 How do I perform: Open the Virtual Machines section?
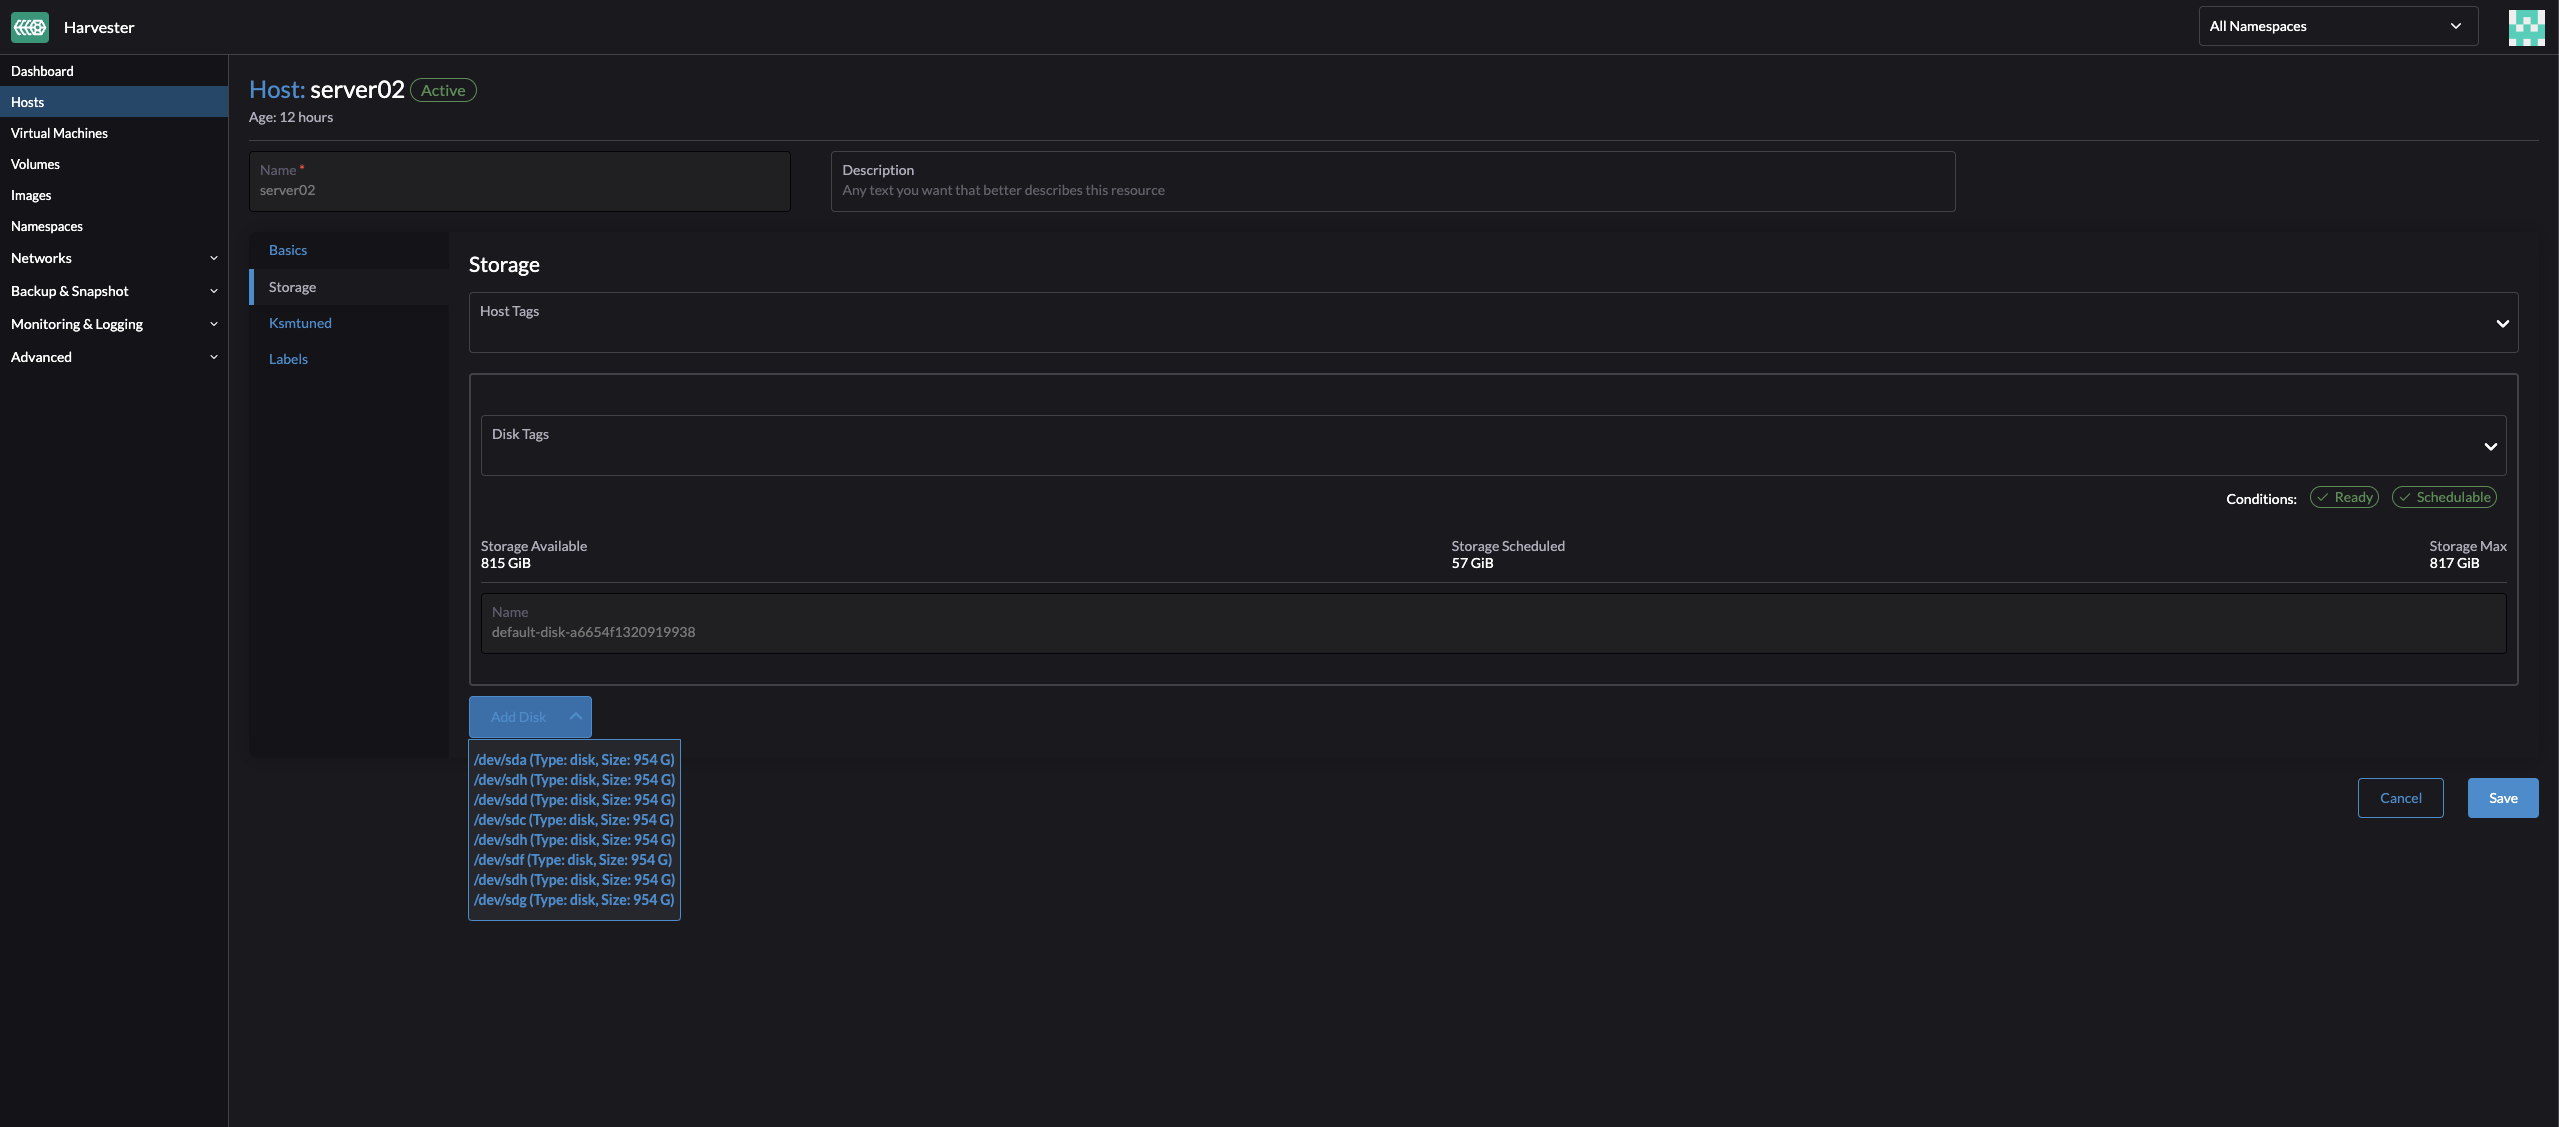tap(59, 132)
